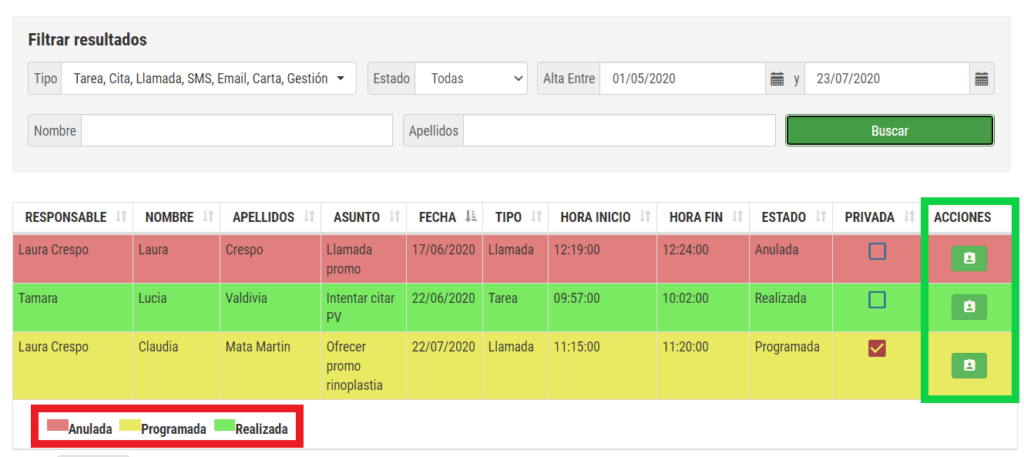The height and width of the screenshot is (457, 1024).
Task: Click the Nombre text field
Action: (236, 130)
